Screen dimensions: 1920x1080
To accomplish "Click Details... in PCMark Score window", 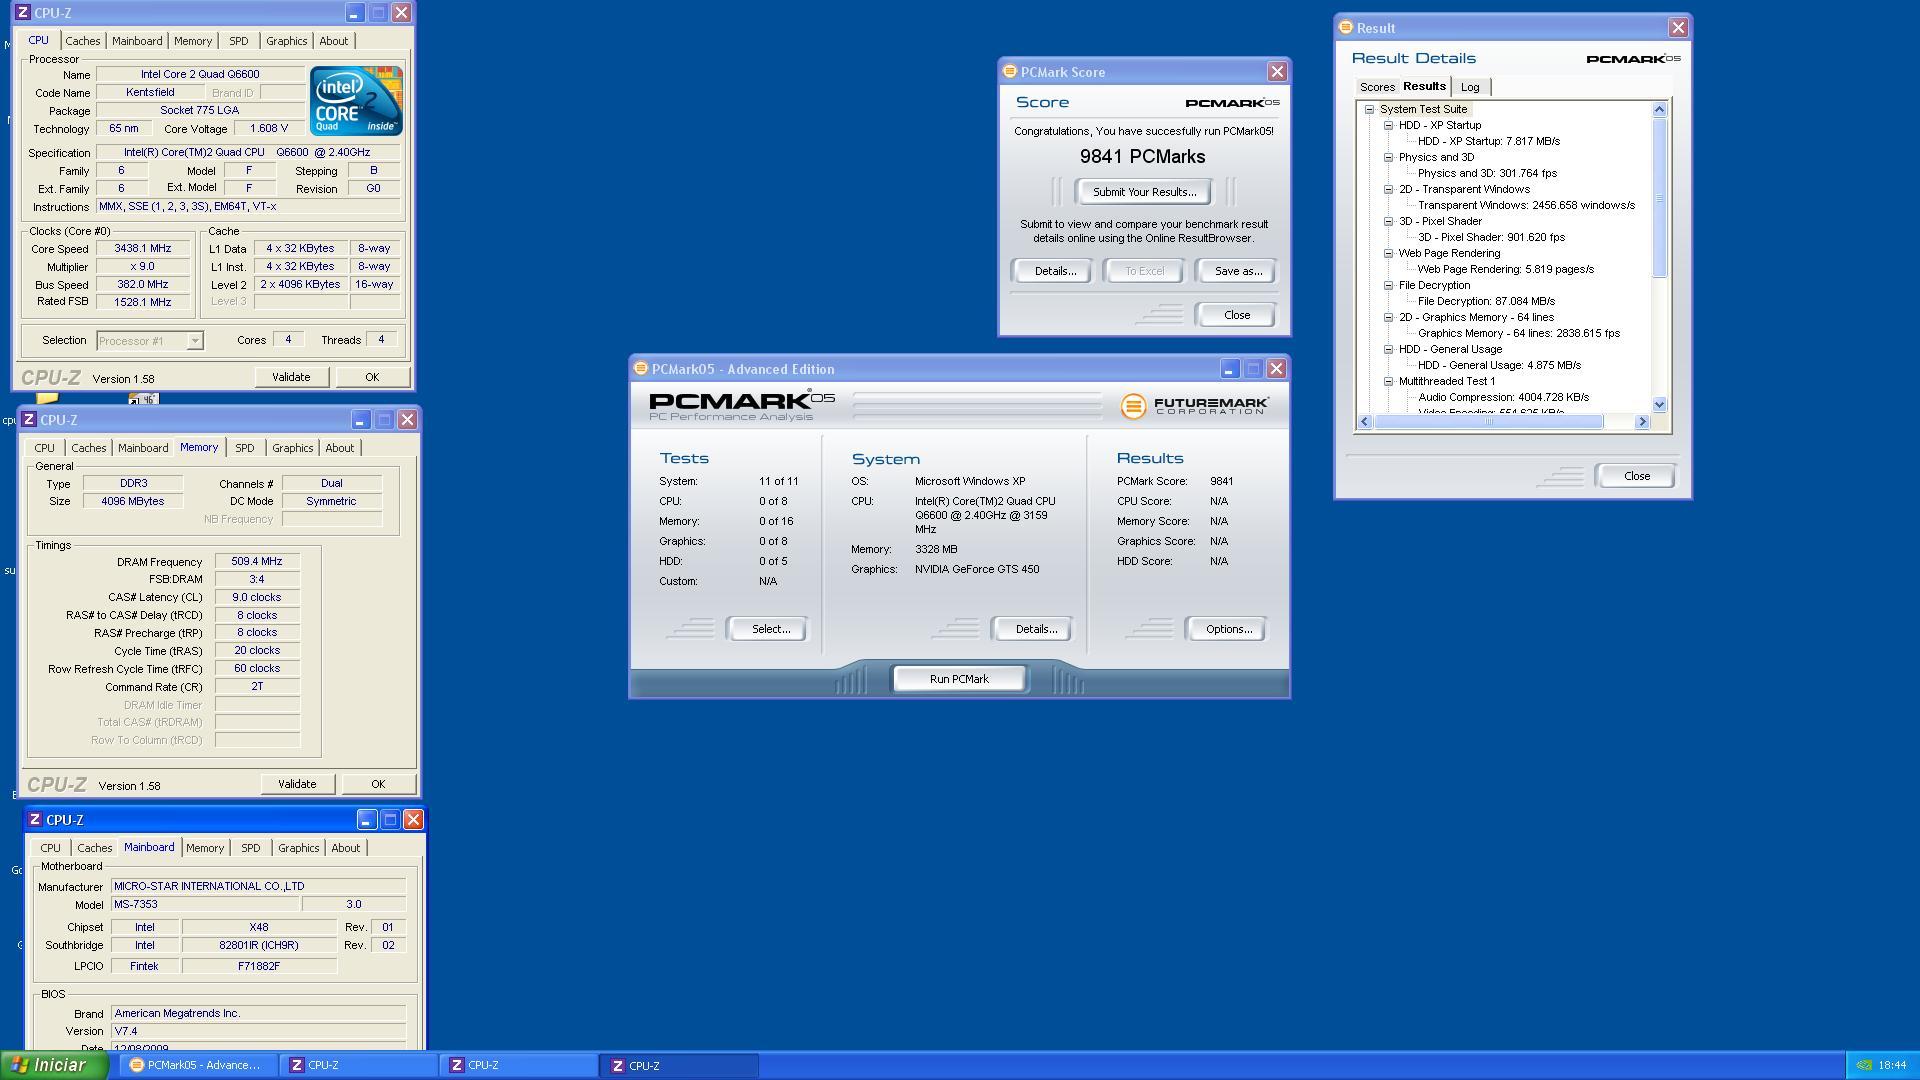I will pos(1054,271).
